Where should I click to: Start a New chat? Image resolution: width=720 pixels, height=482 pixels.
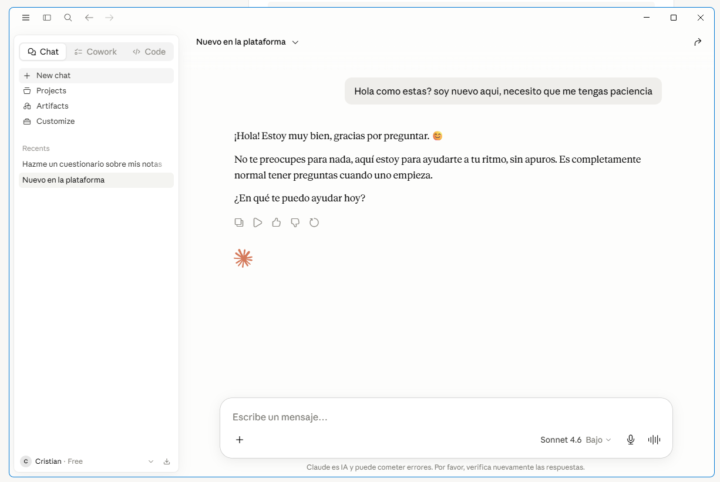click(96, 75)
